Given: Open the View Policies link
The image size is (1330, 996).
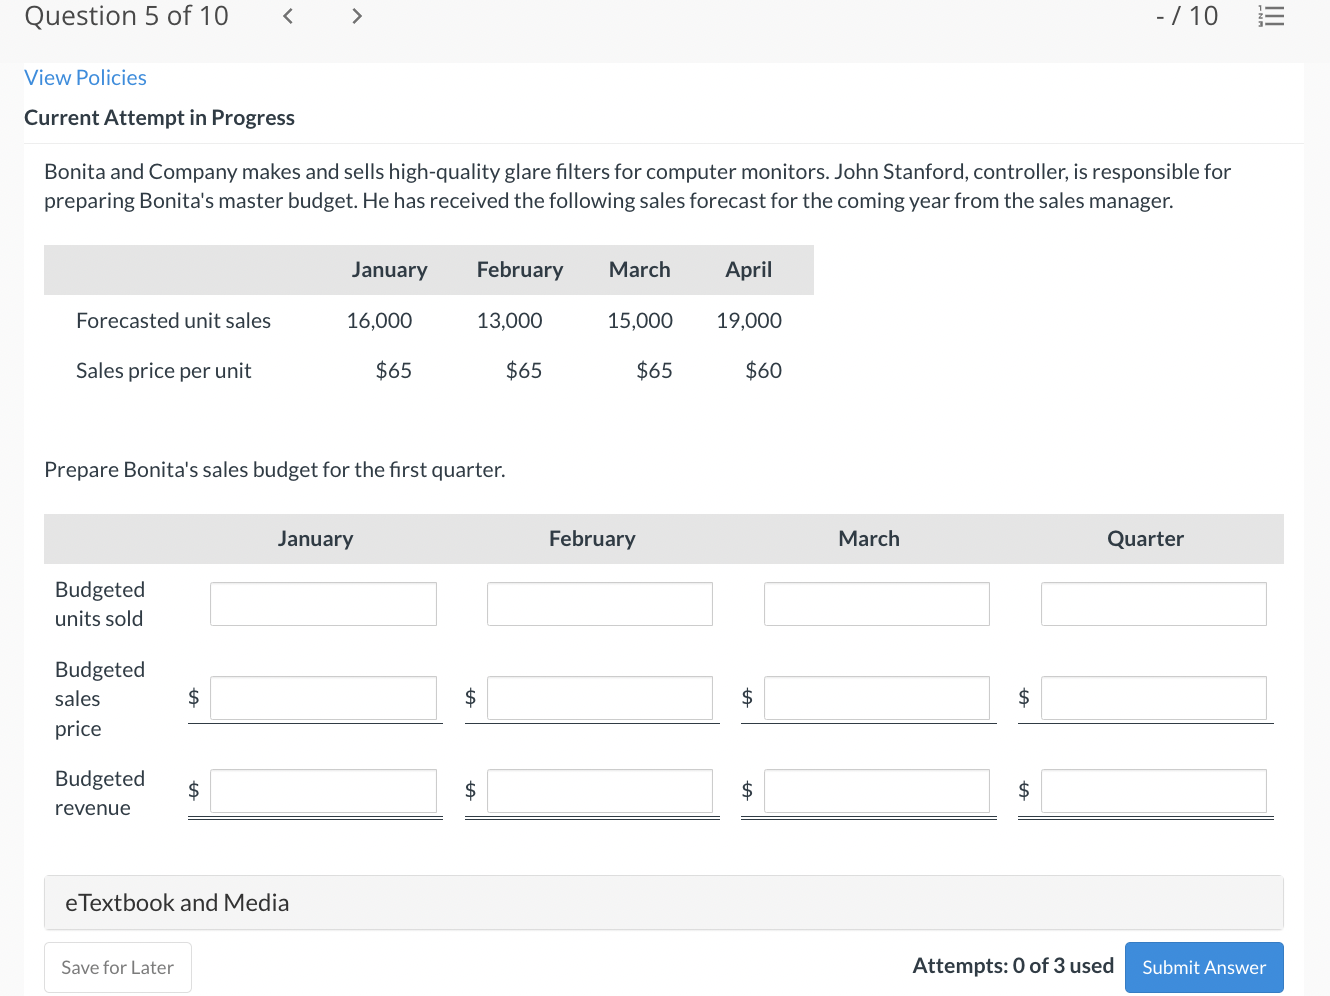Looking at the screenshot, I should tap(85, 78).
